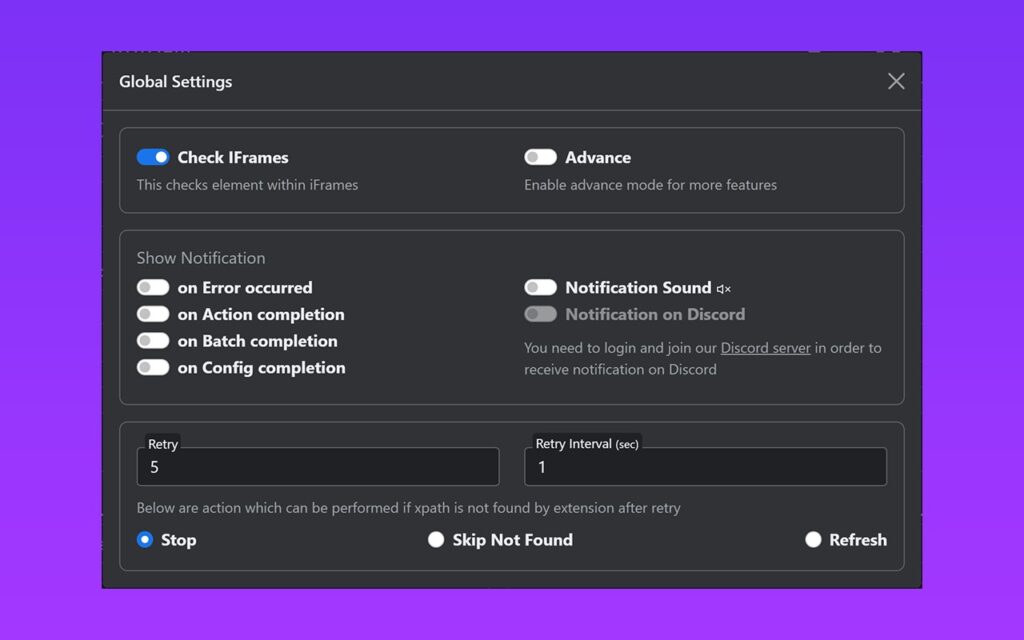
Task: Pick the Refresh radio option
Action: 813,540
